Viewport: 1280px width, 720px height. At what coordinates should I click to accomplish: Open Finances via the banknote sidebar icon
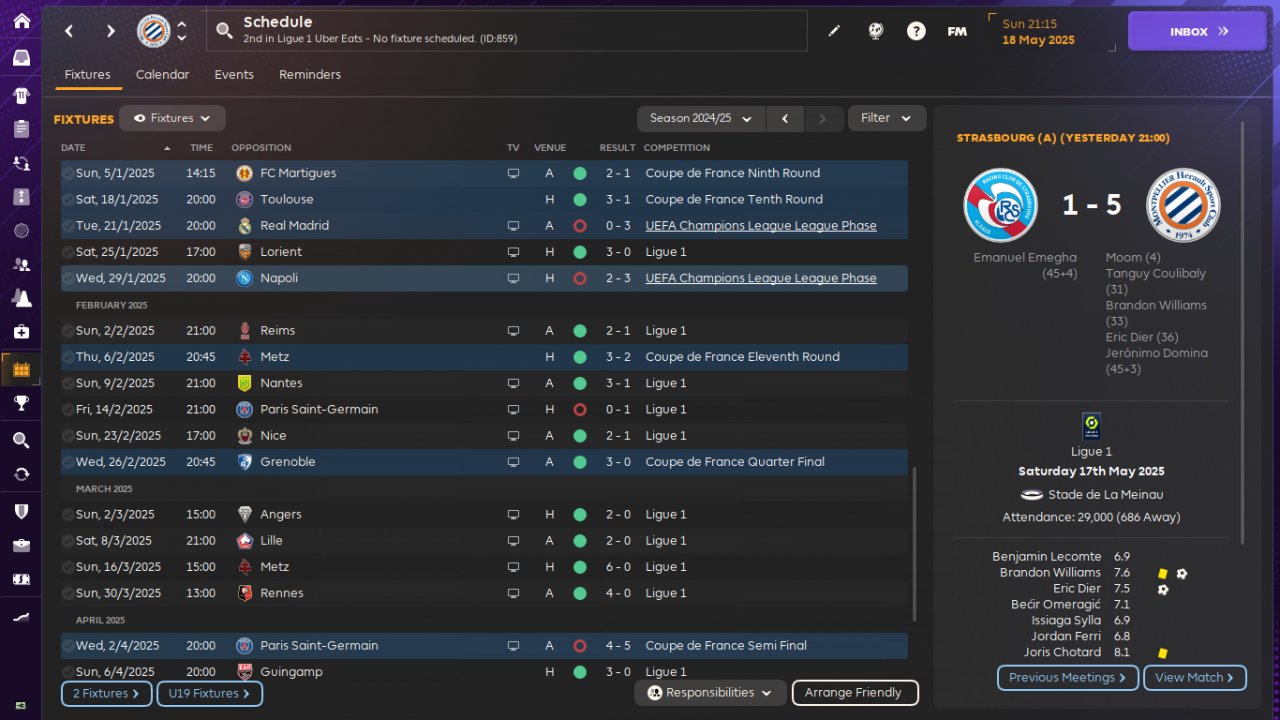(x=21, y=579)
